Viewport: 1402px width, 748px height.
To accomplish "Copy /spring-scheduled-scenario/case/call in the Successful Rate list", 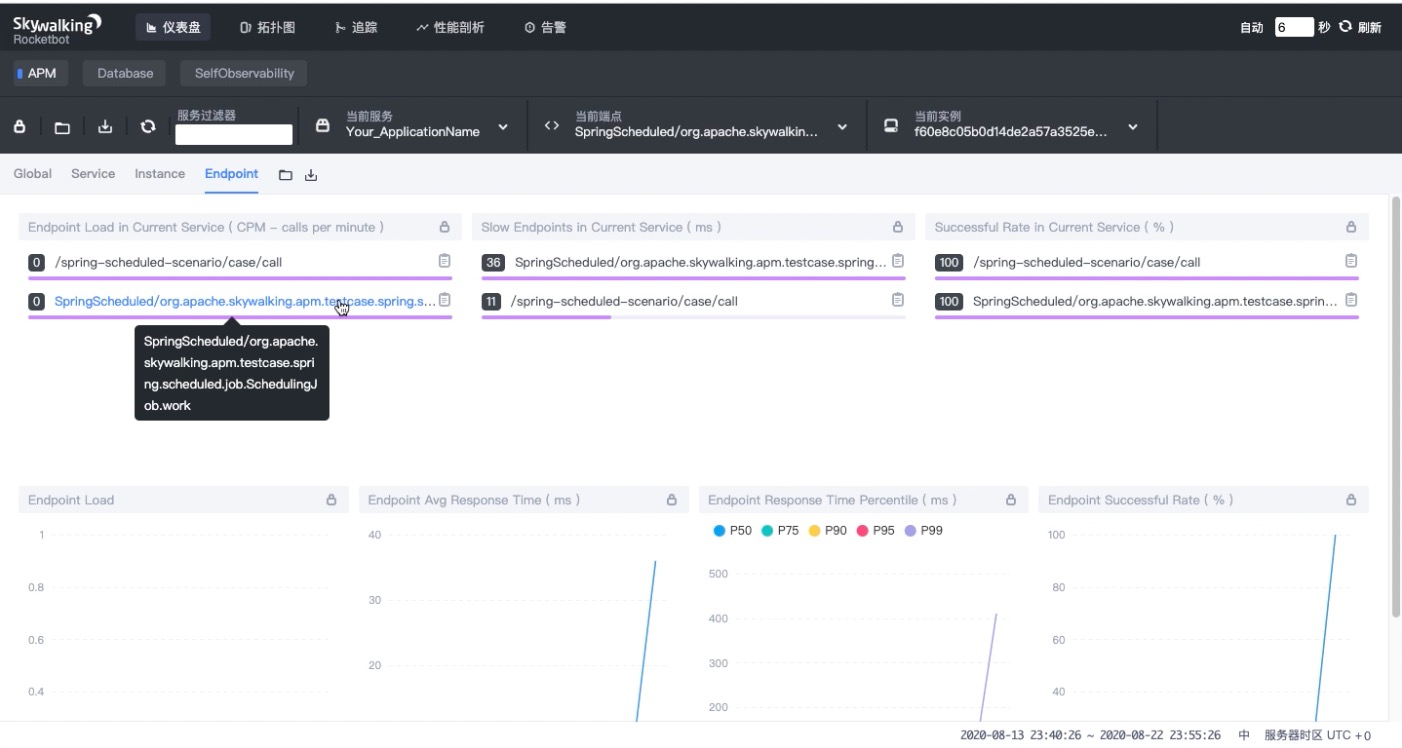I will [x=1351, y=261].
